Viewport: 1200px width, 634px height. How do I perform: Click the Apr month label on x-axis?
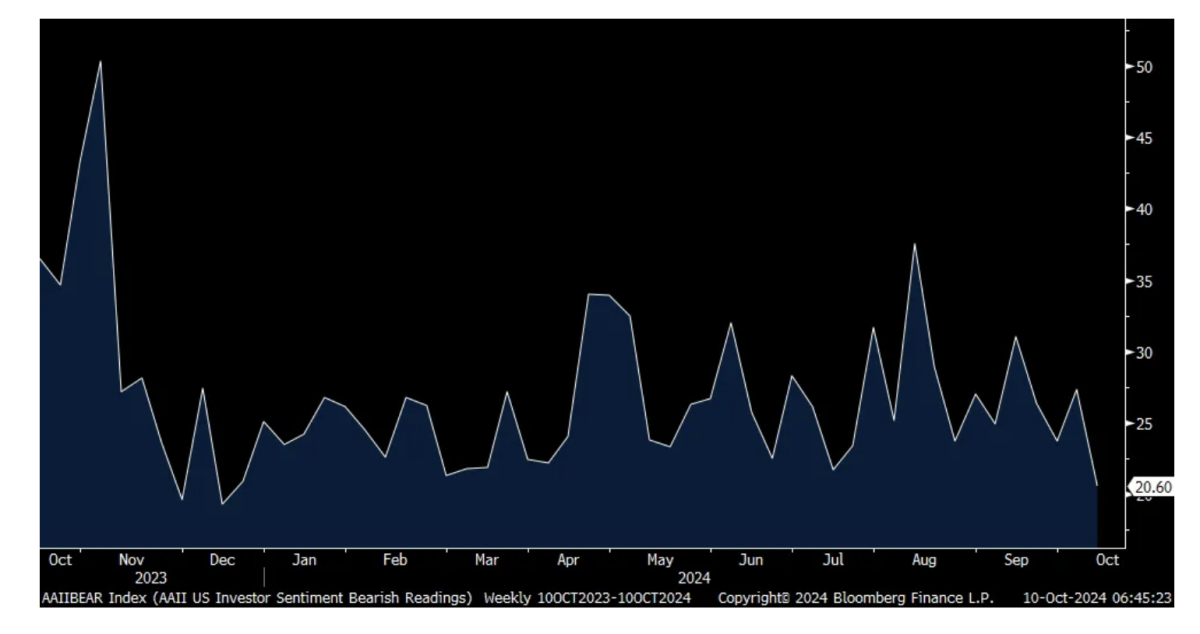[x=569, y=560]
